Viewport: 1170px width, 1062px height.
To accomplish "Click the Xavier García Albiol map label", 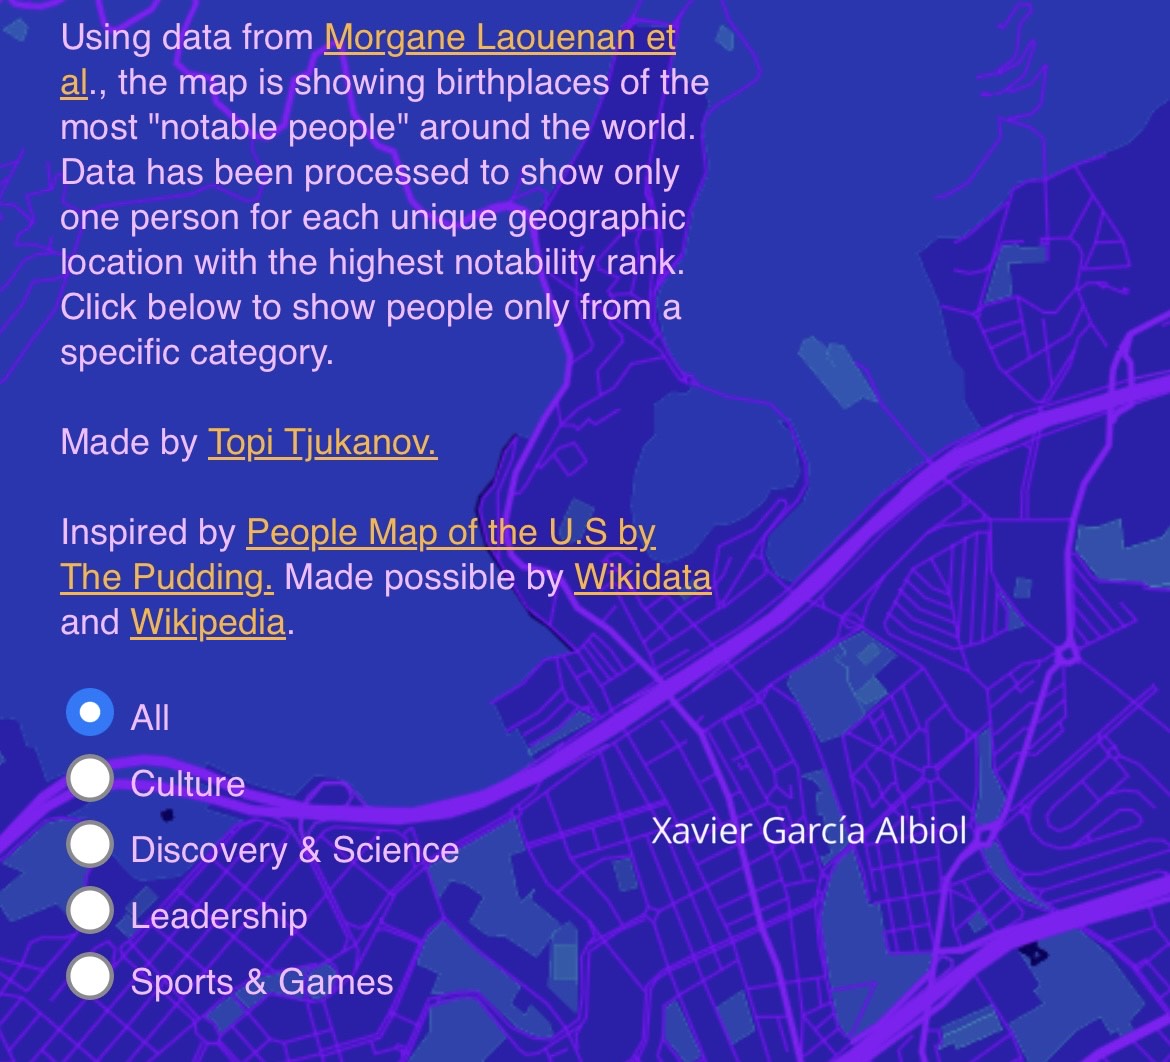I will (808, 831).
